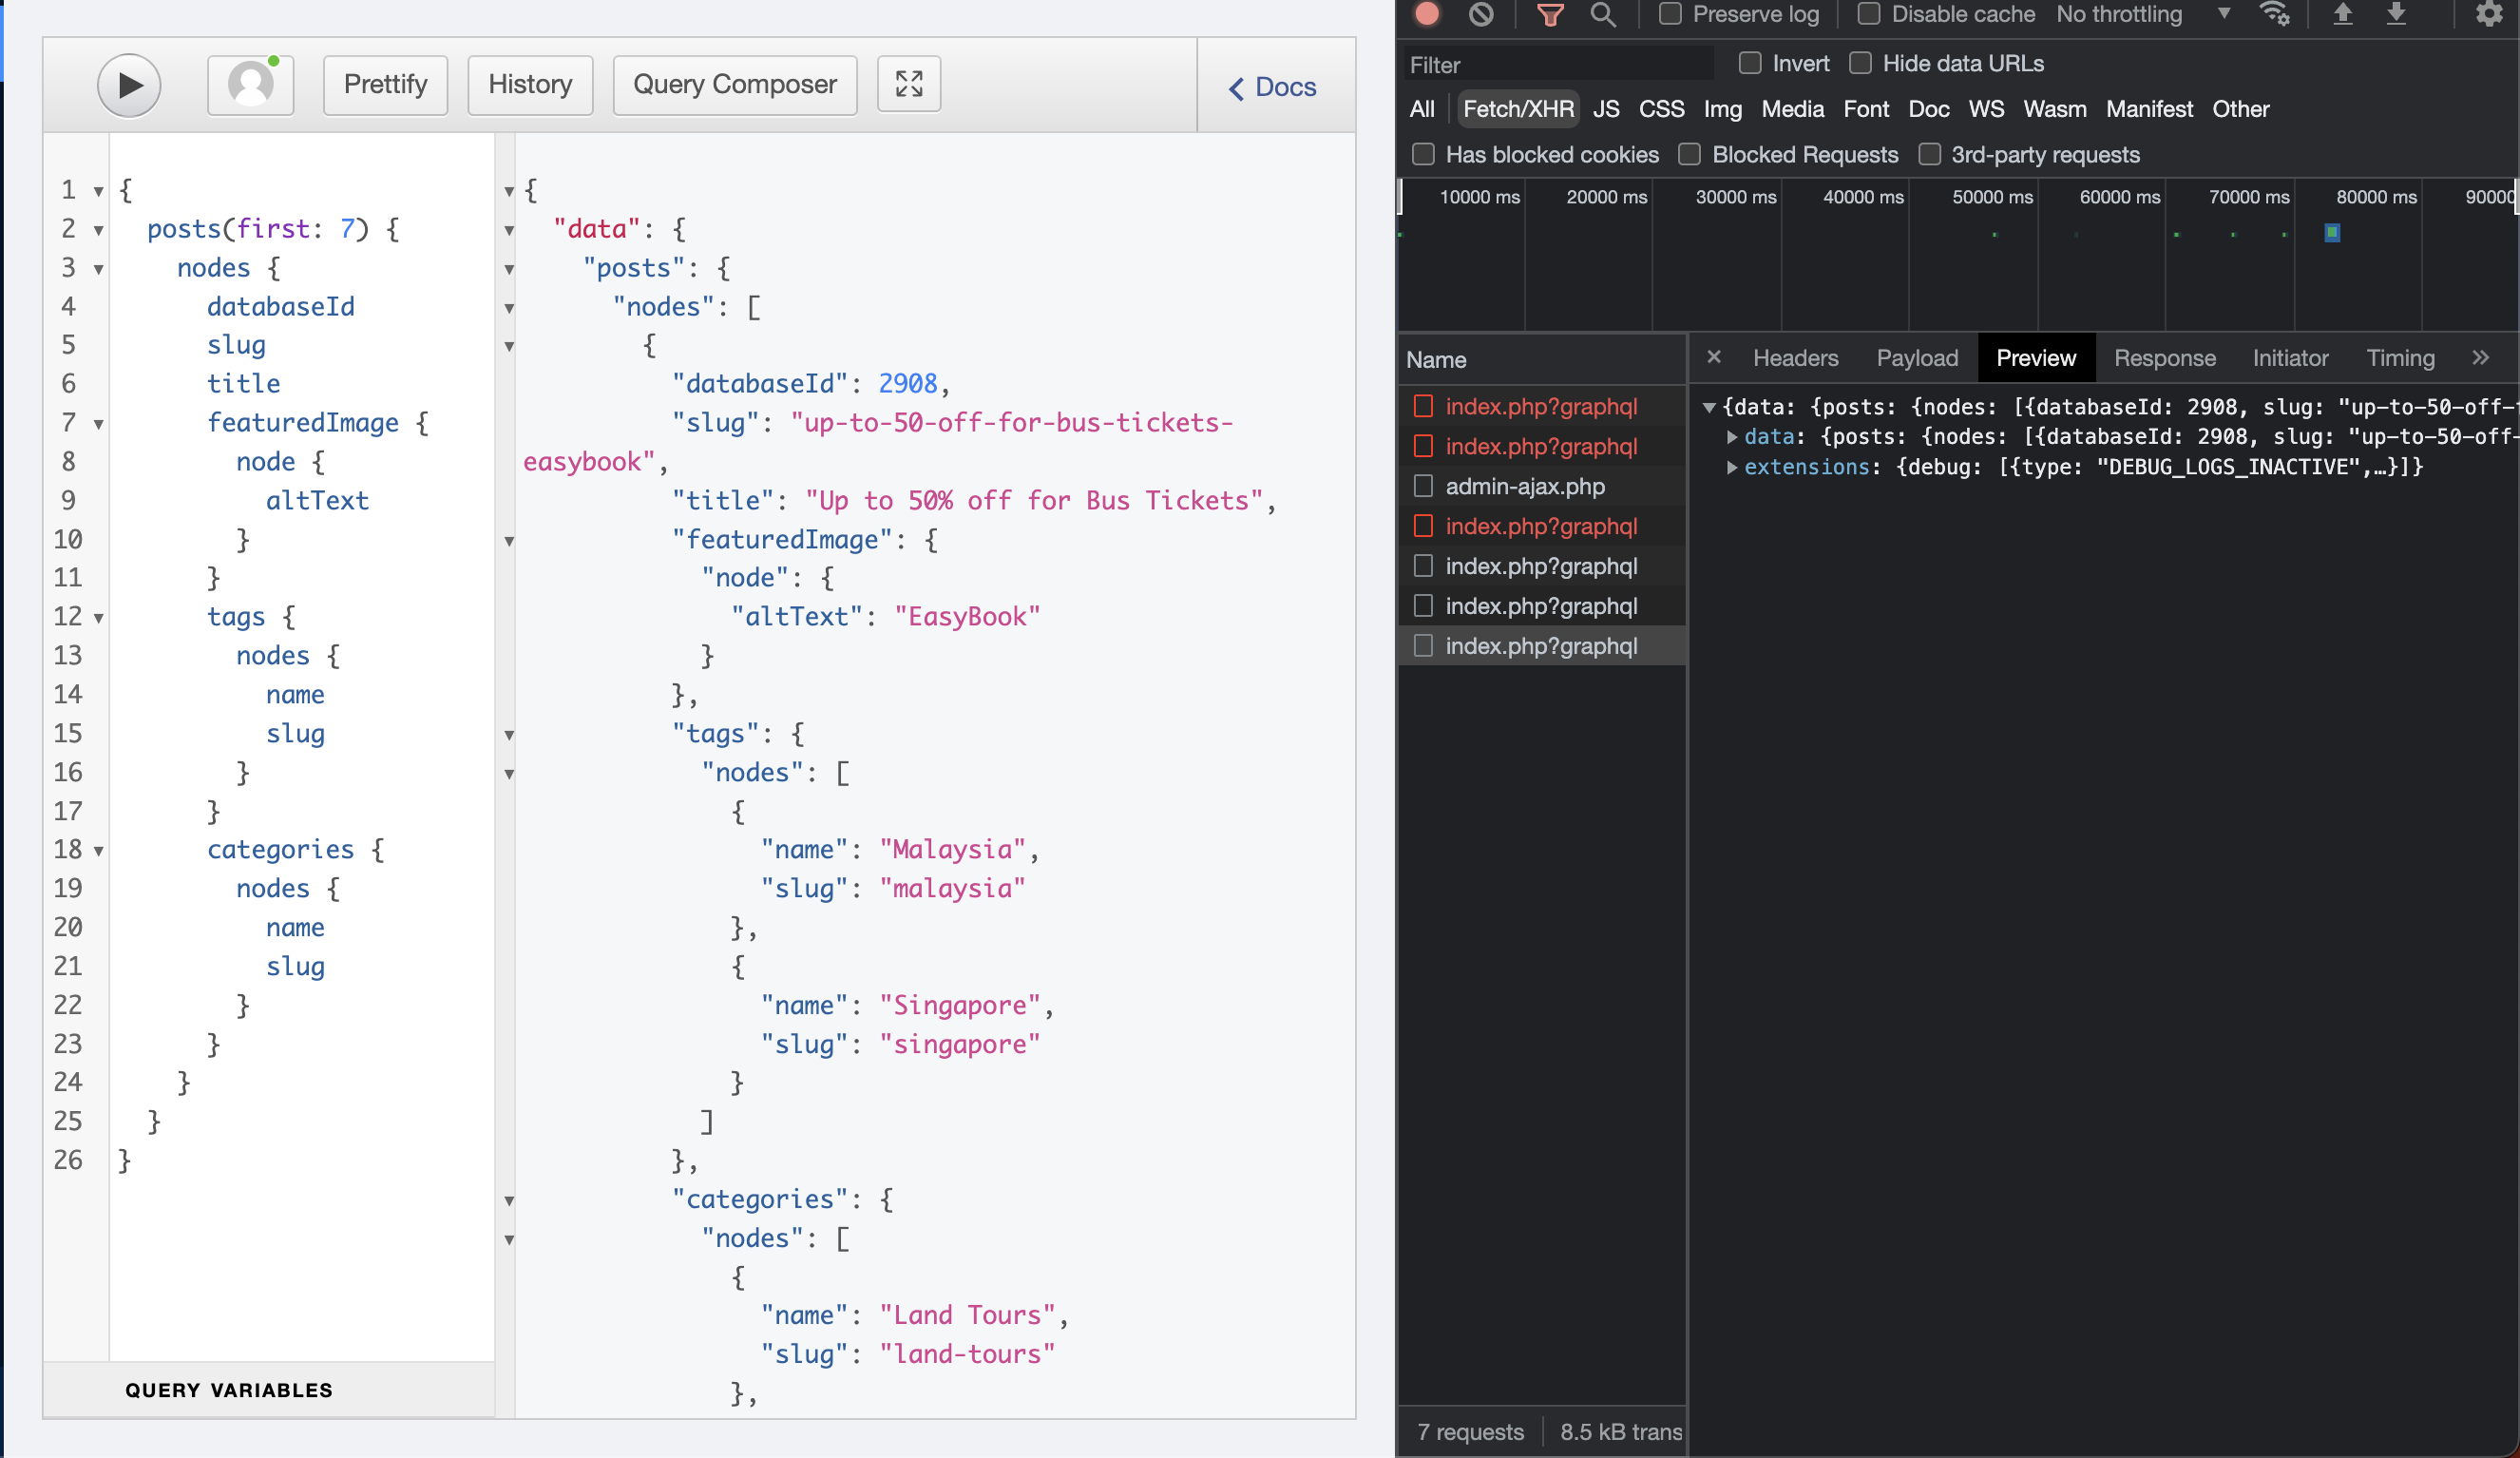
Task: Open the Docs panel link
Action: [1273, 87]
